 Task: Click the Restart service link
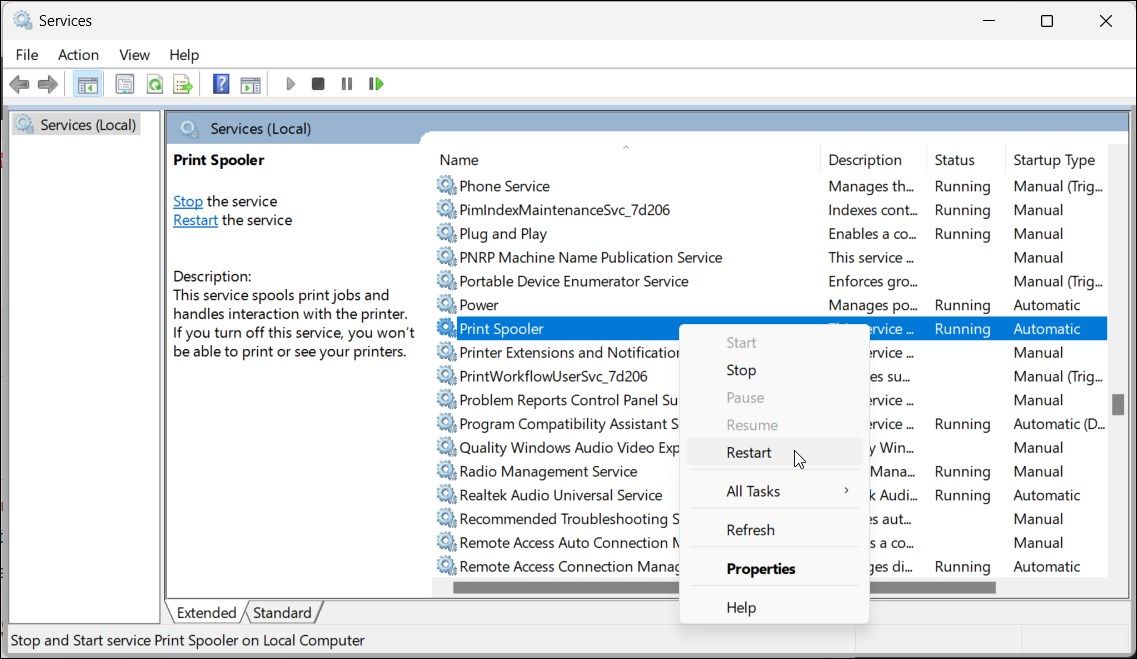[x=195, y=220]
